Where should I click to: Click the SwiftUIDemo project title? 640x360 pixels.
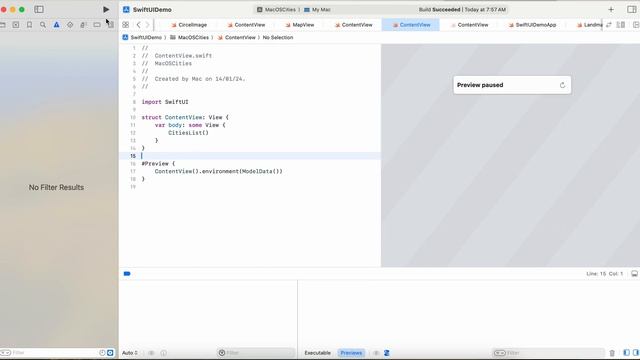(x=152, y=9)
